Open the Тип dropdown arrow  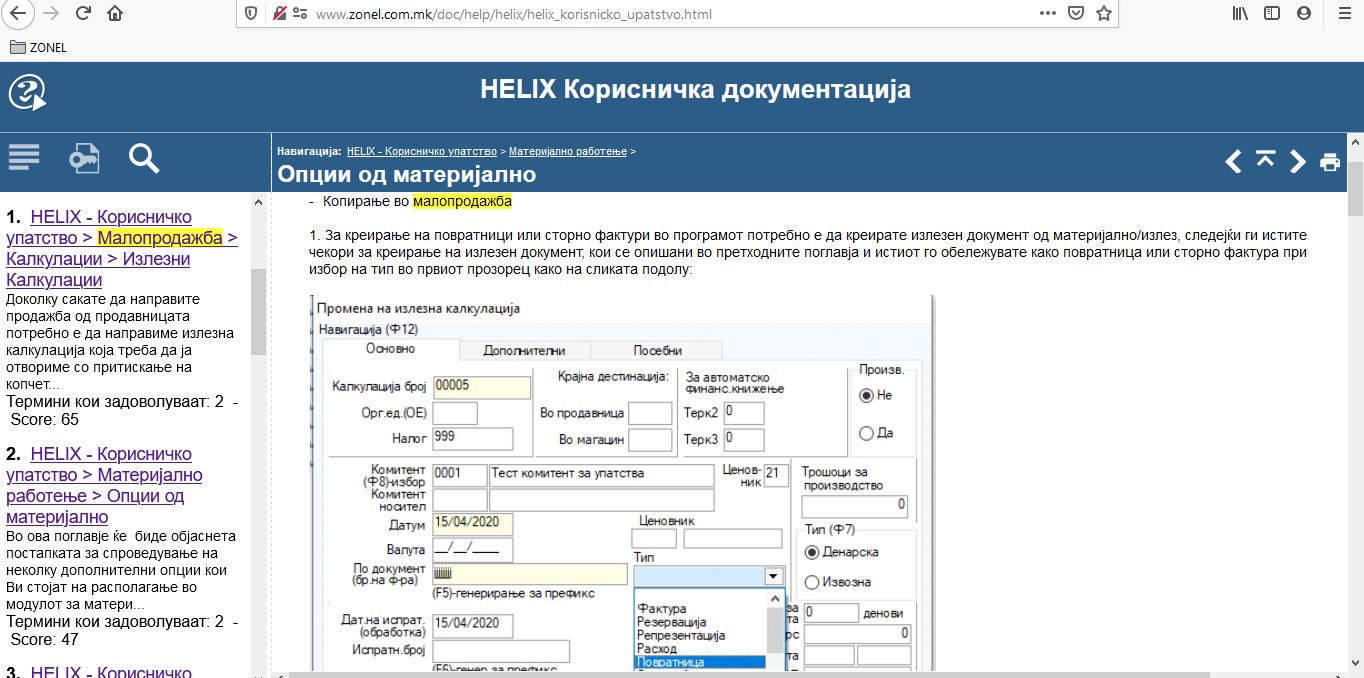pos(773,576)
